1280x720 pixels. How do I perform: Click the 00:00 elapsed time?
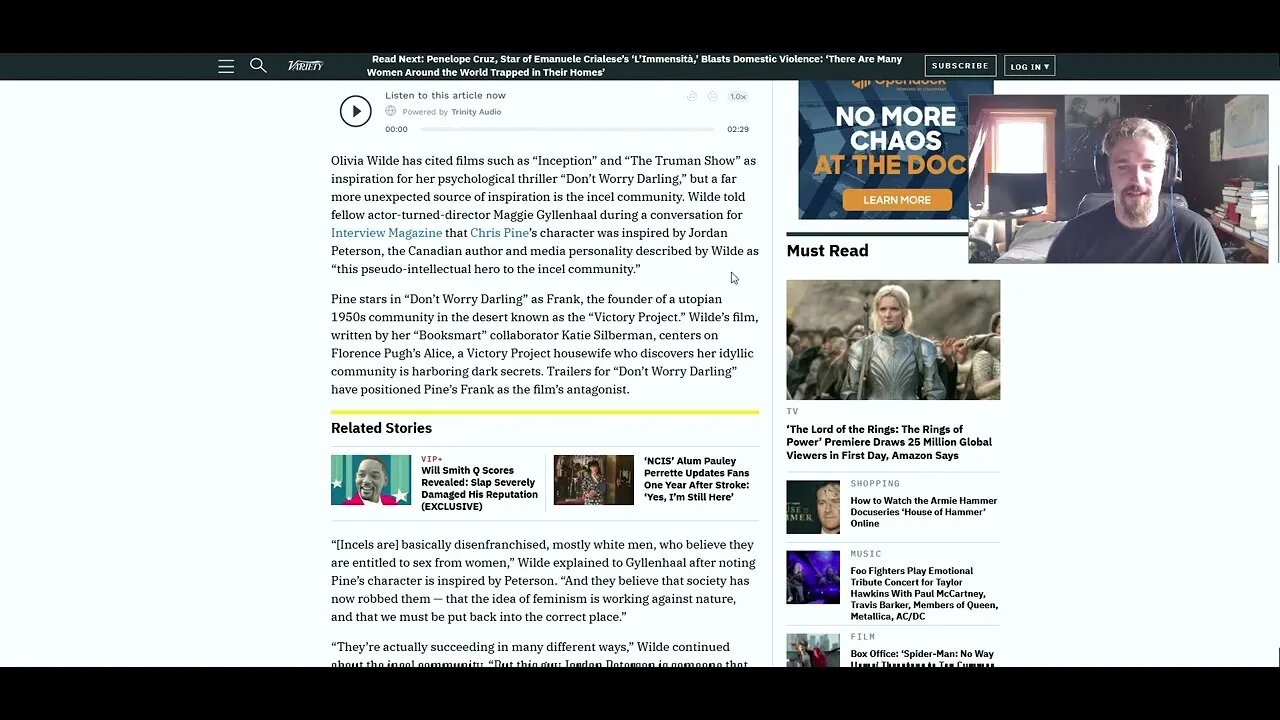tap(396, 129)
